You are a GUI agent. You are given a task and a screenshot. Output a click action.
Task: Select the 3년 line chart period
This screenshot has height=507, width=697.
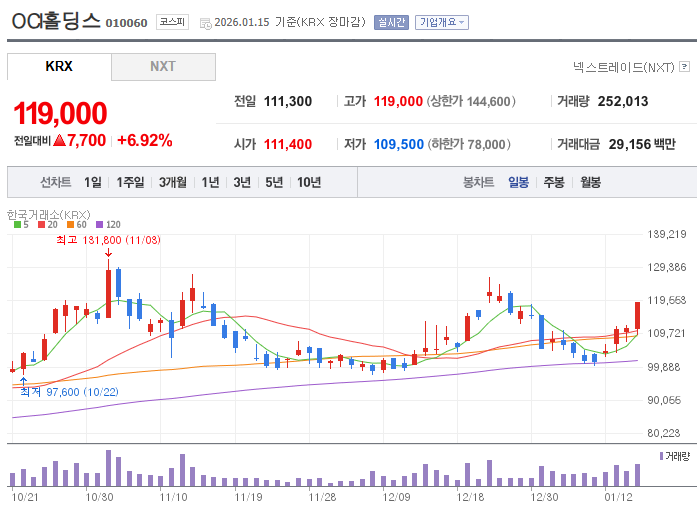pos(242,182)
